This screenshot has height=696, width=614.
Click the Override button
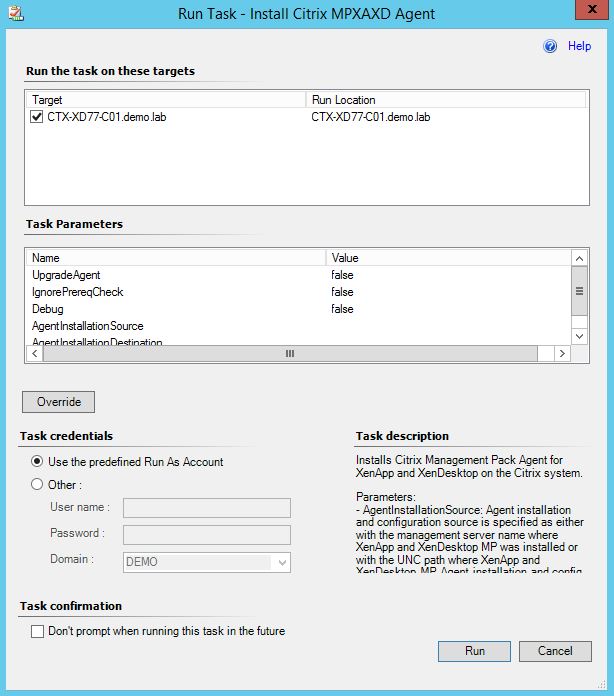[x=58, y=402]
